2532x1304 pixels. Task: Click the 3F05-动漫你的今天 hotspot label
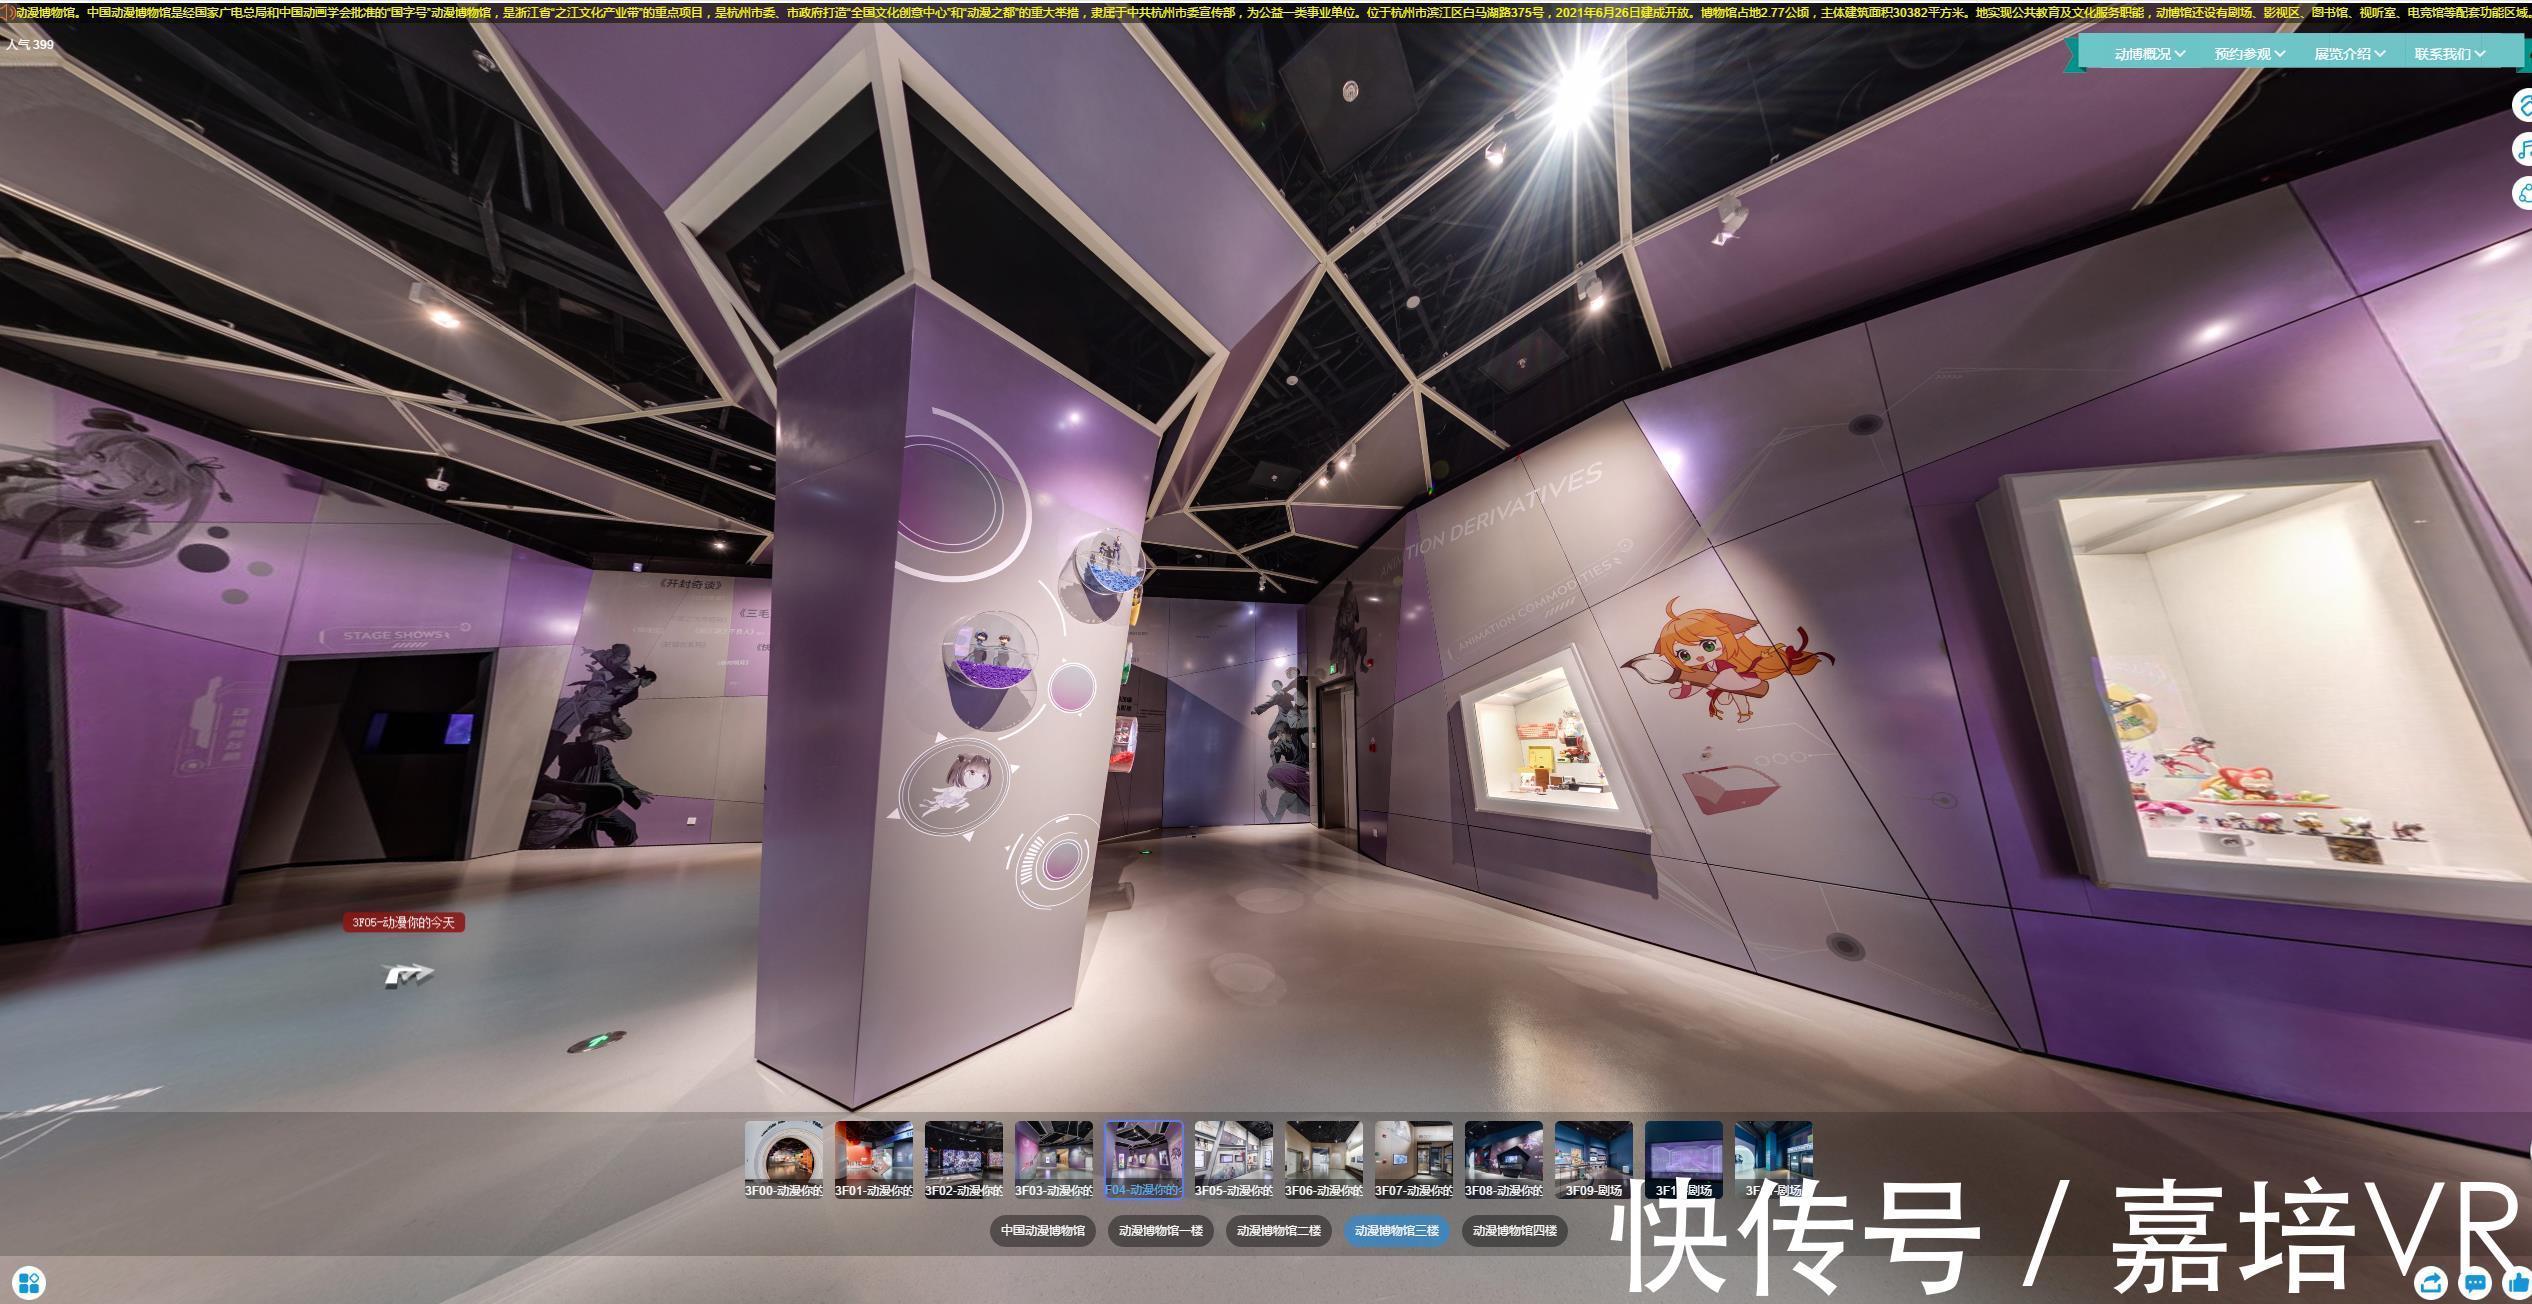tap(404, 922)
